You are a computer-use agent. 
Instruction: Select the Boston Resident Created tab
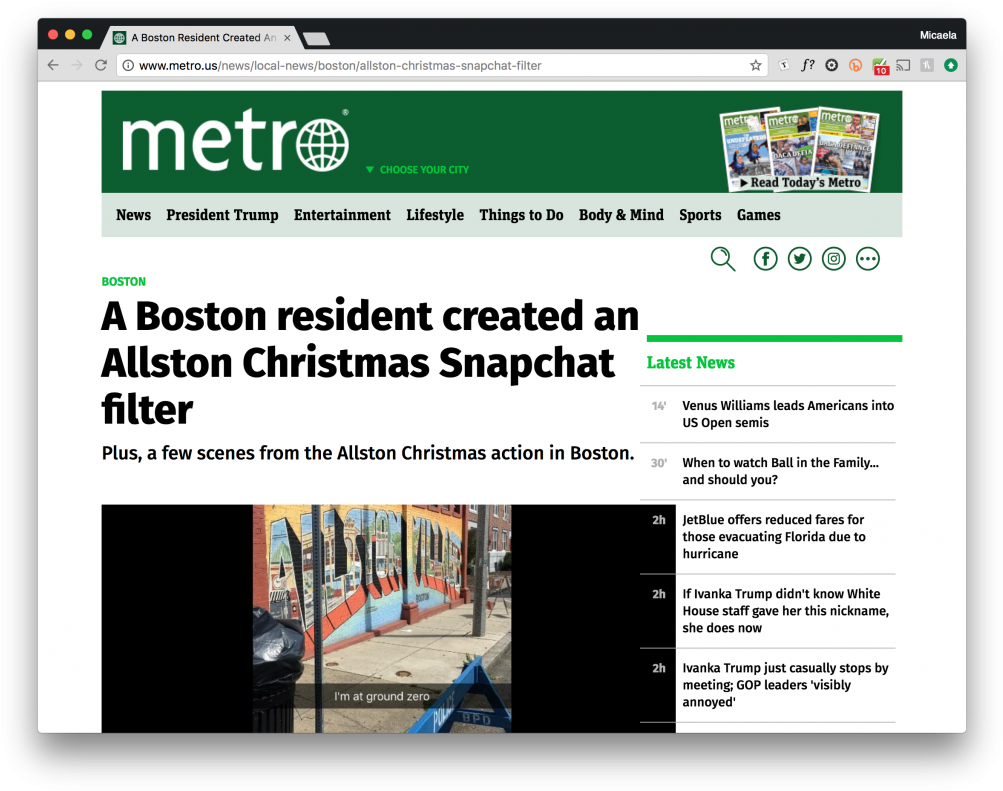click(203, 38)
